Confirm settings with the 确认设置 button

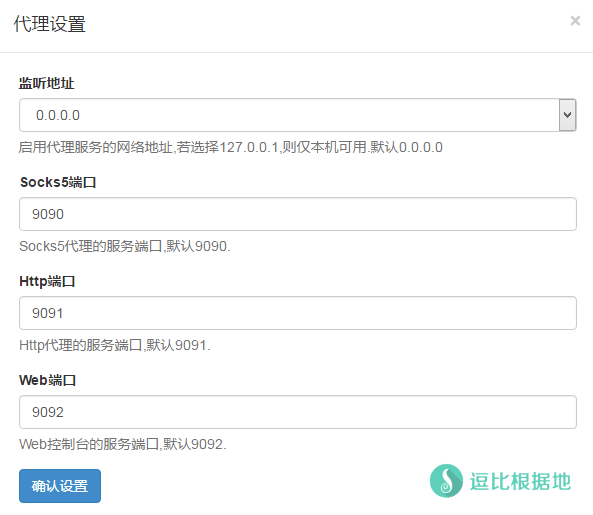(x=60, y=486)
